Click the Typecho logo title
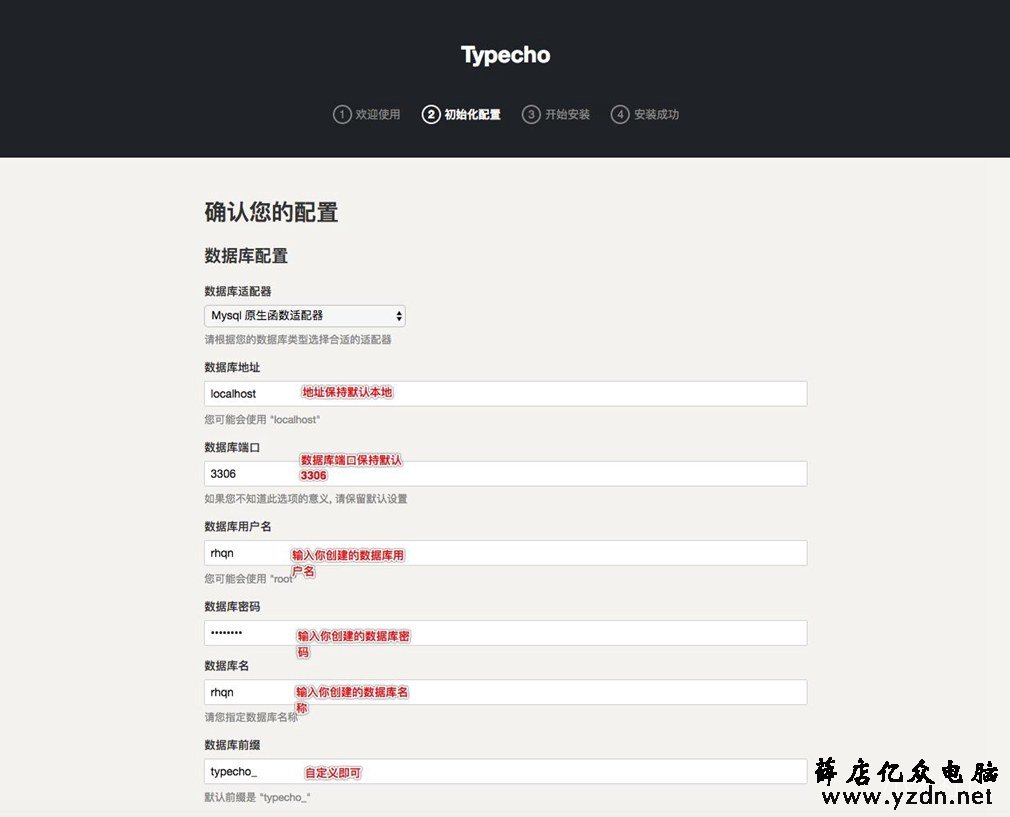Viewport: 1010px width, 817px height. coord(506,55)
